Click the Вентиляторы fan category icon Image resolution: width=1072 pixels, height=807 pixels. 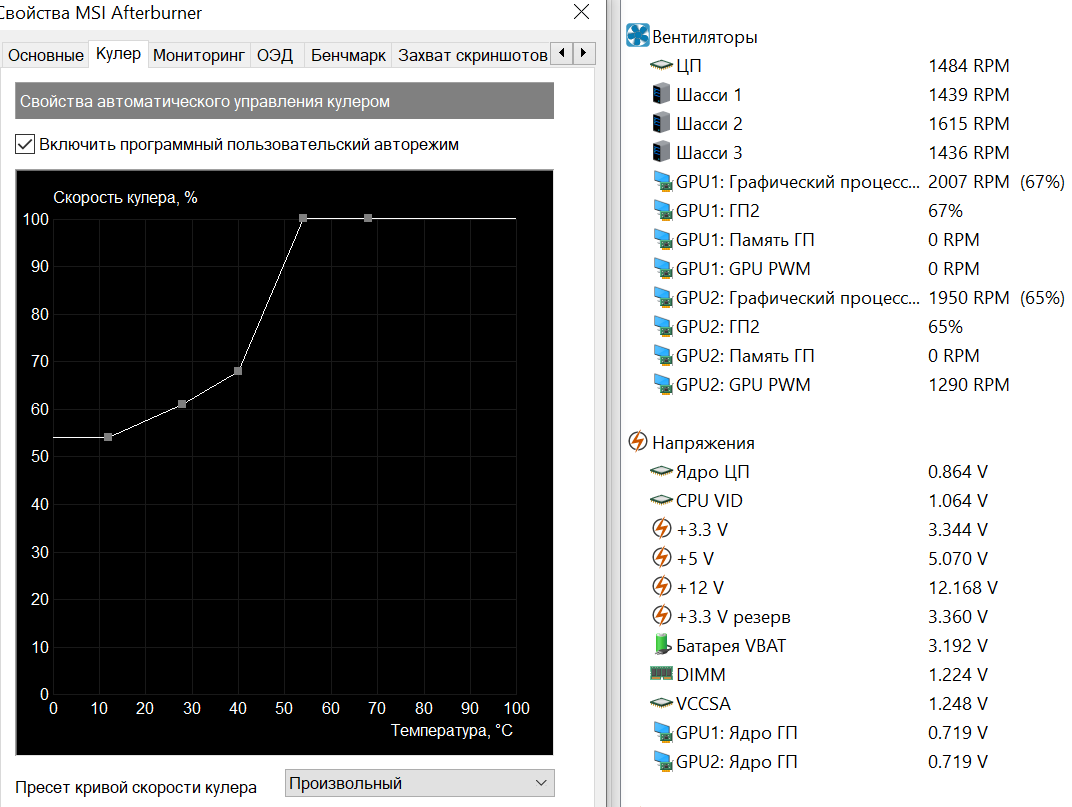click(637, 36)
